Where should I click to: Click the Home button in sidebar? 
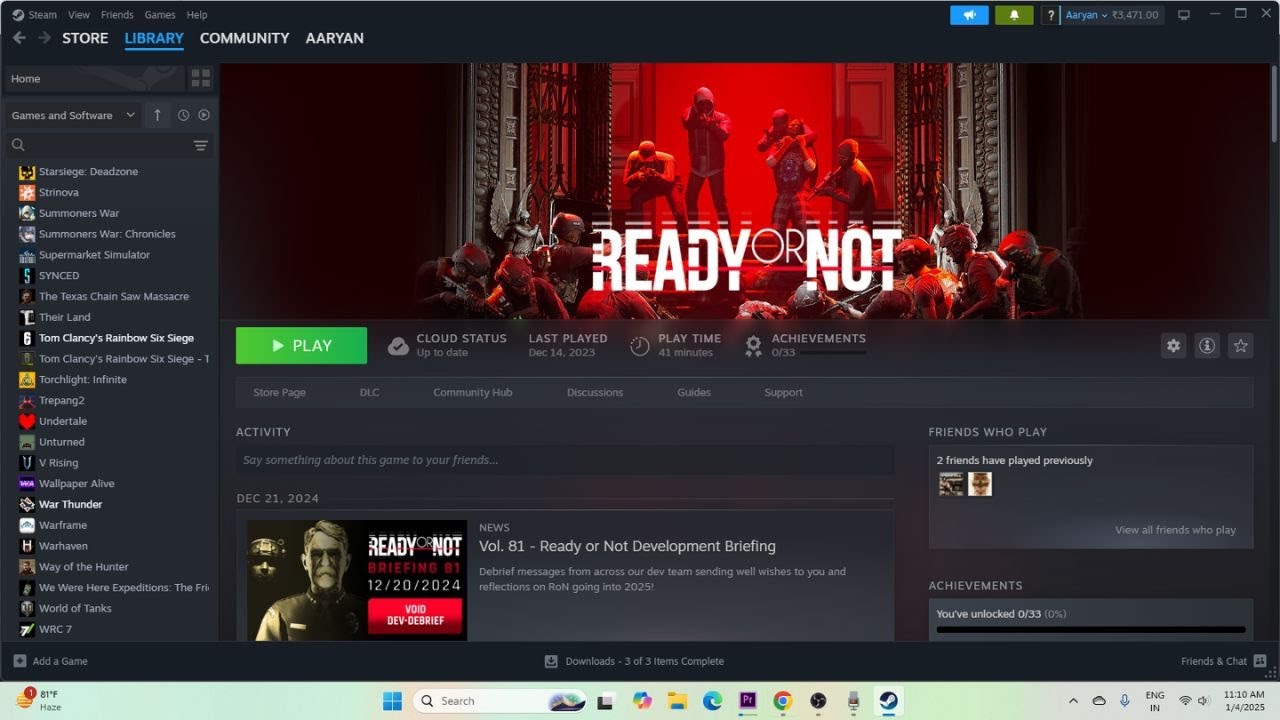point(95,78)
